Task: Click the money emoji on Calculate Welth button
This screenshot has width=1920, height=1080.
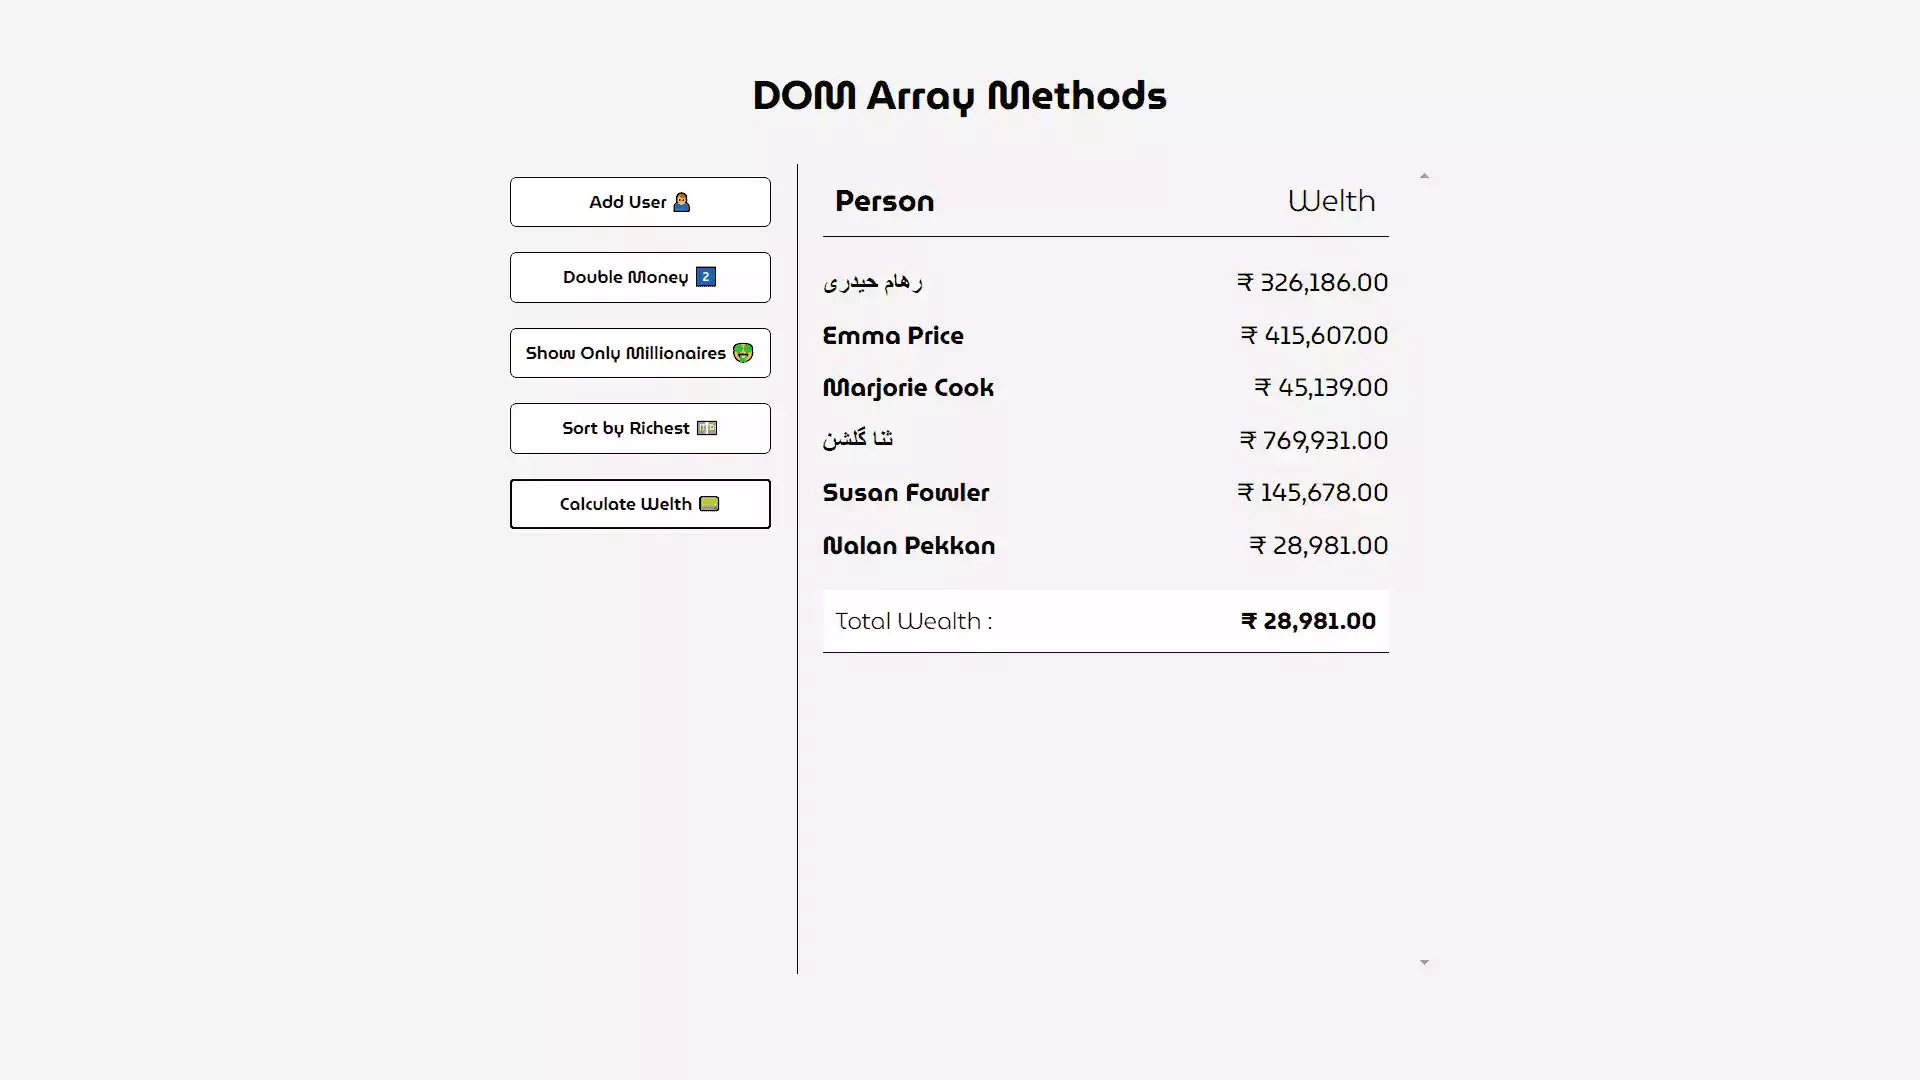Action: pyautogui.click(x=708, y=504)
